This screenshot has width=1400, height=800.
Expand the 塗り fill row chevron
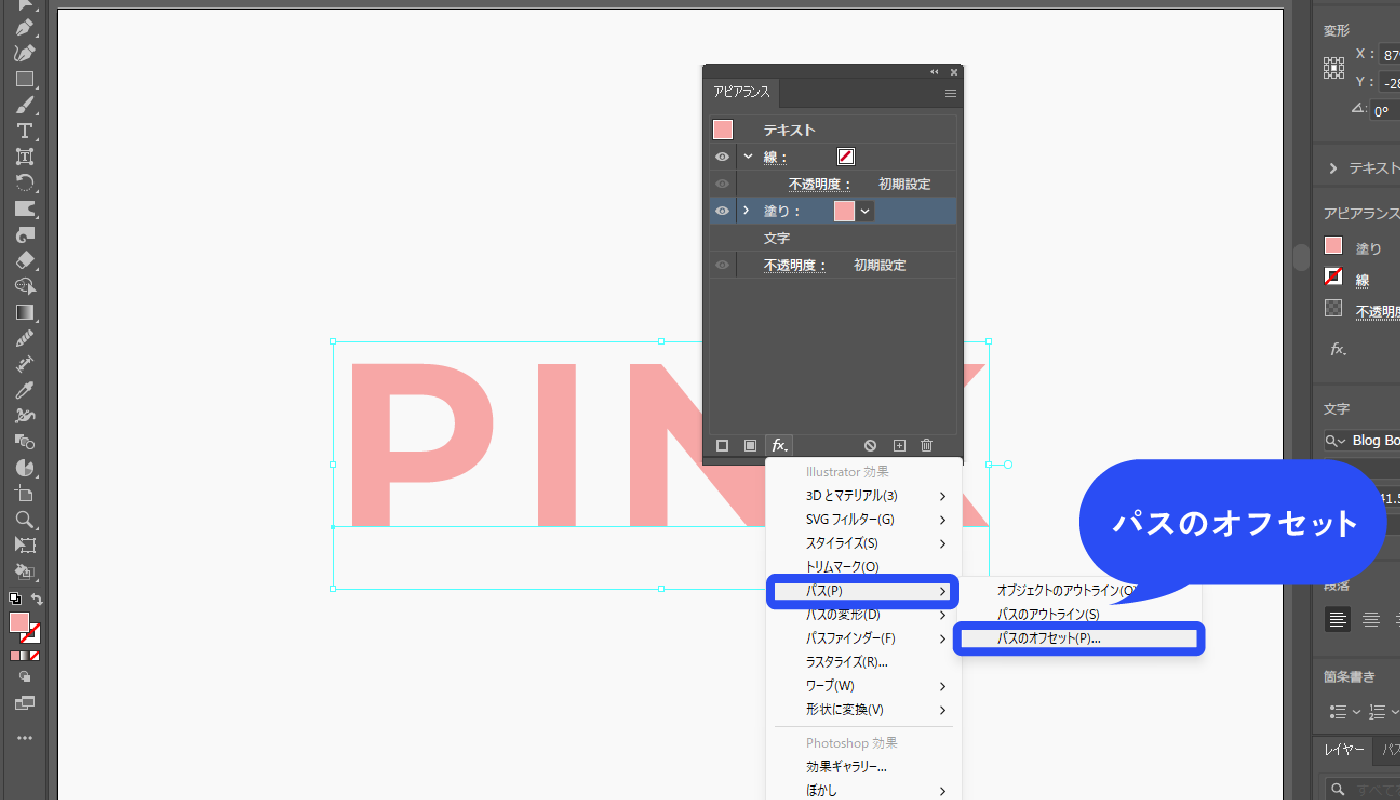(746, 211)
